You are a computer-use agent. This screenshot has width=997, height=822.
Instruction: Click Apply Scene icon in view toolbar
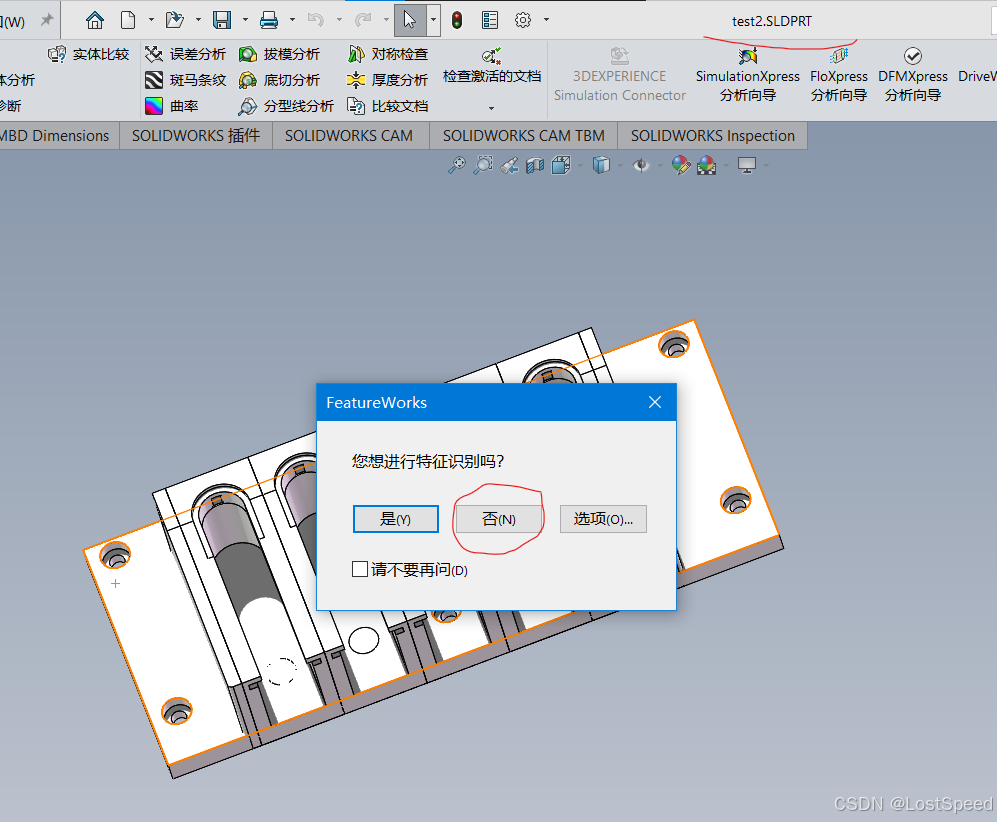tap(706, 165)
